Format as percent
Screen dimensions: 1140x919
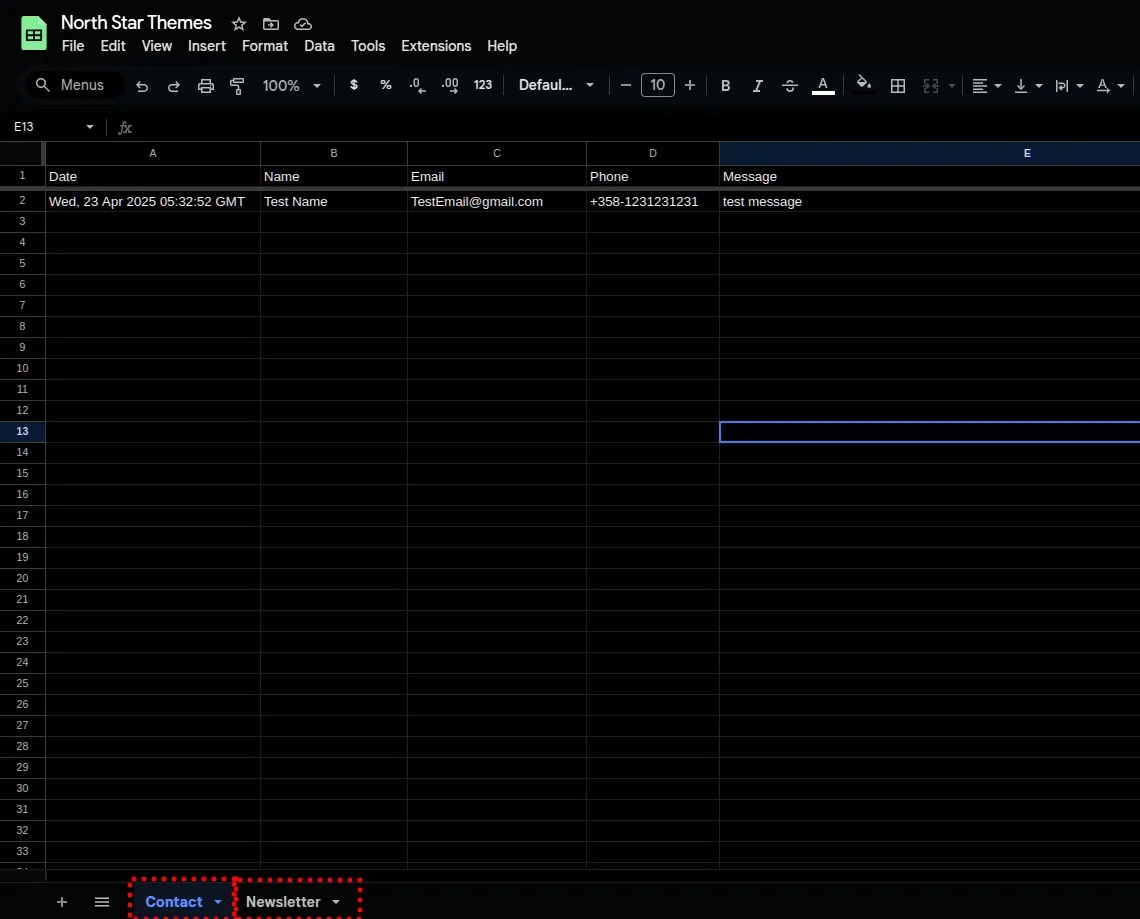[386, 85]
